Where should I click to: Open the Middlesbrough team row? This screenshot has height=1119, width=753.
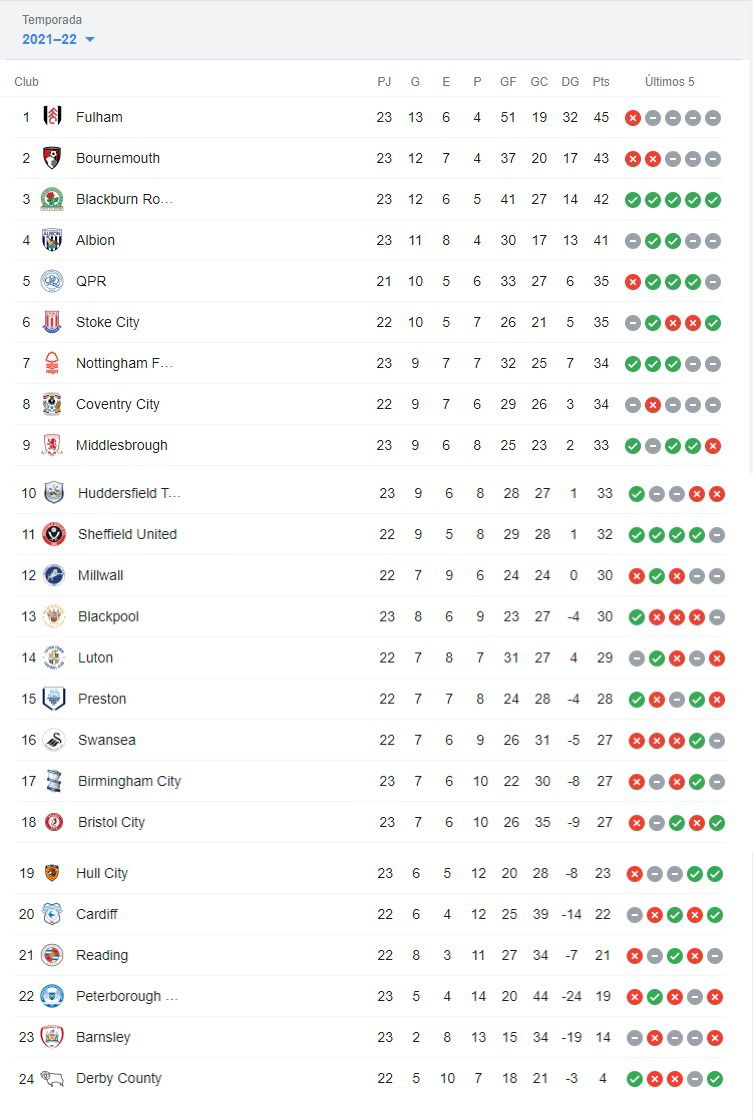point(368,445)
